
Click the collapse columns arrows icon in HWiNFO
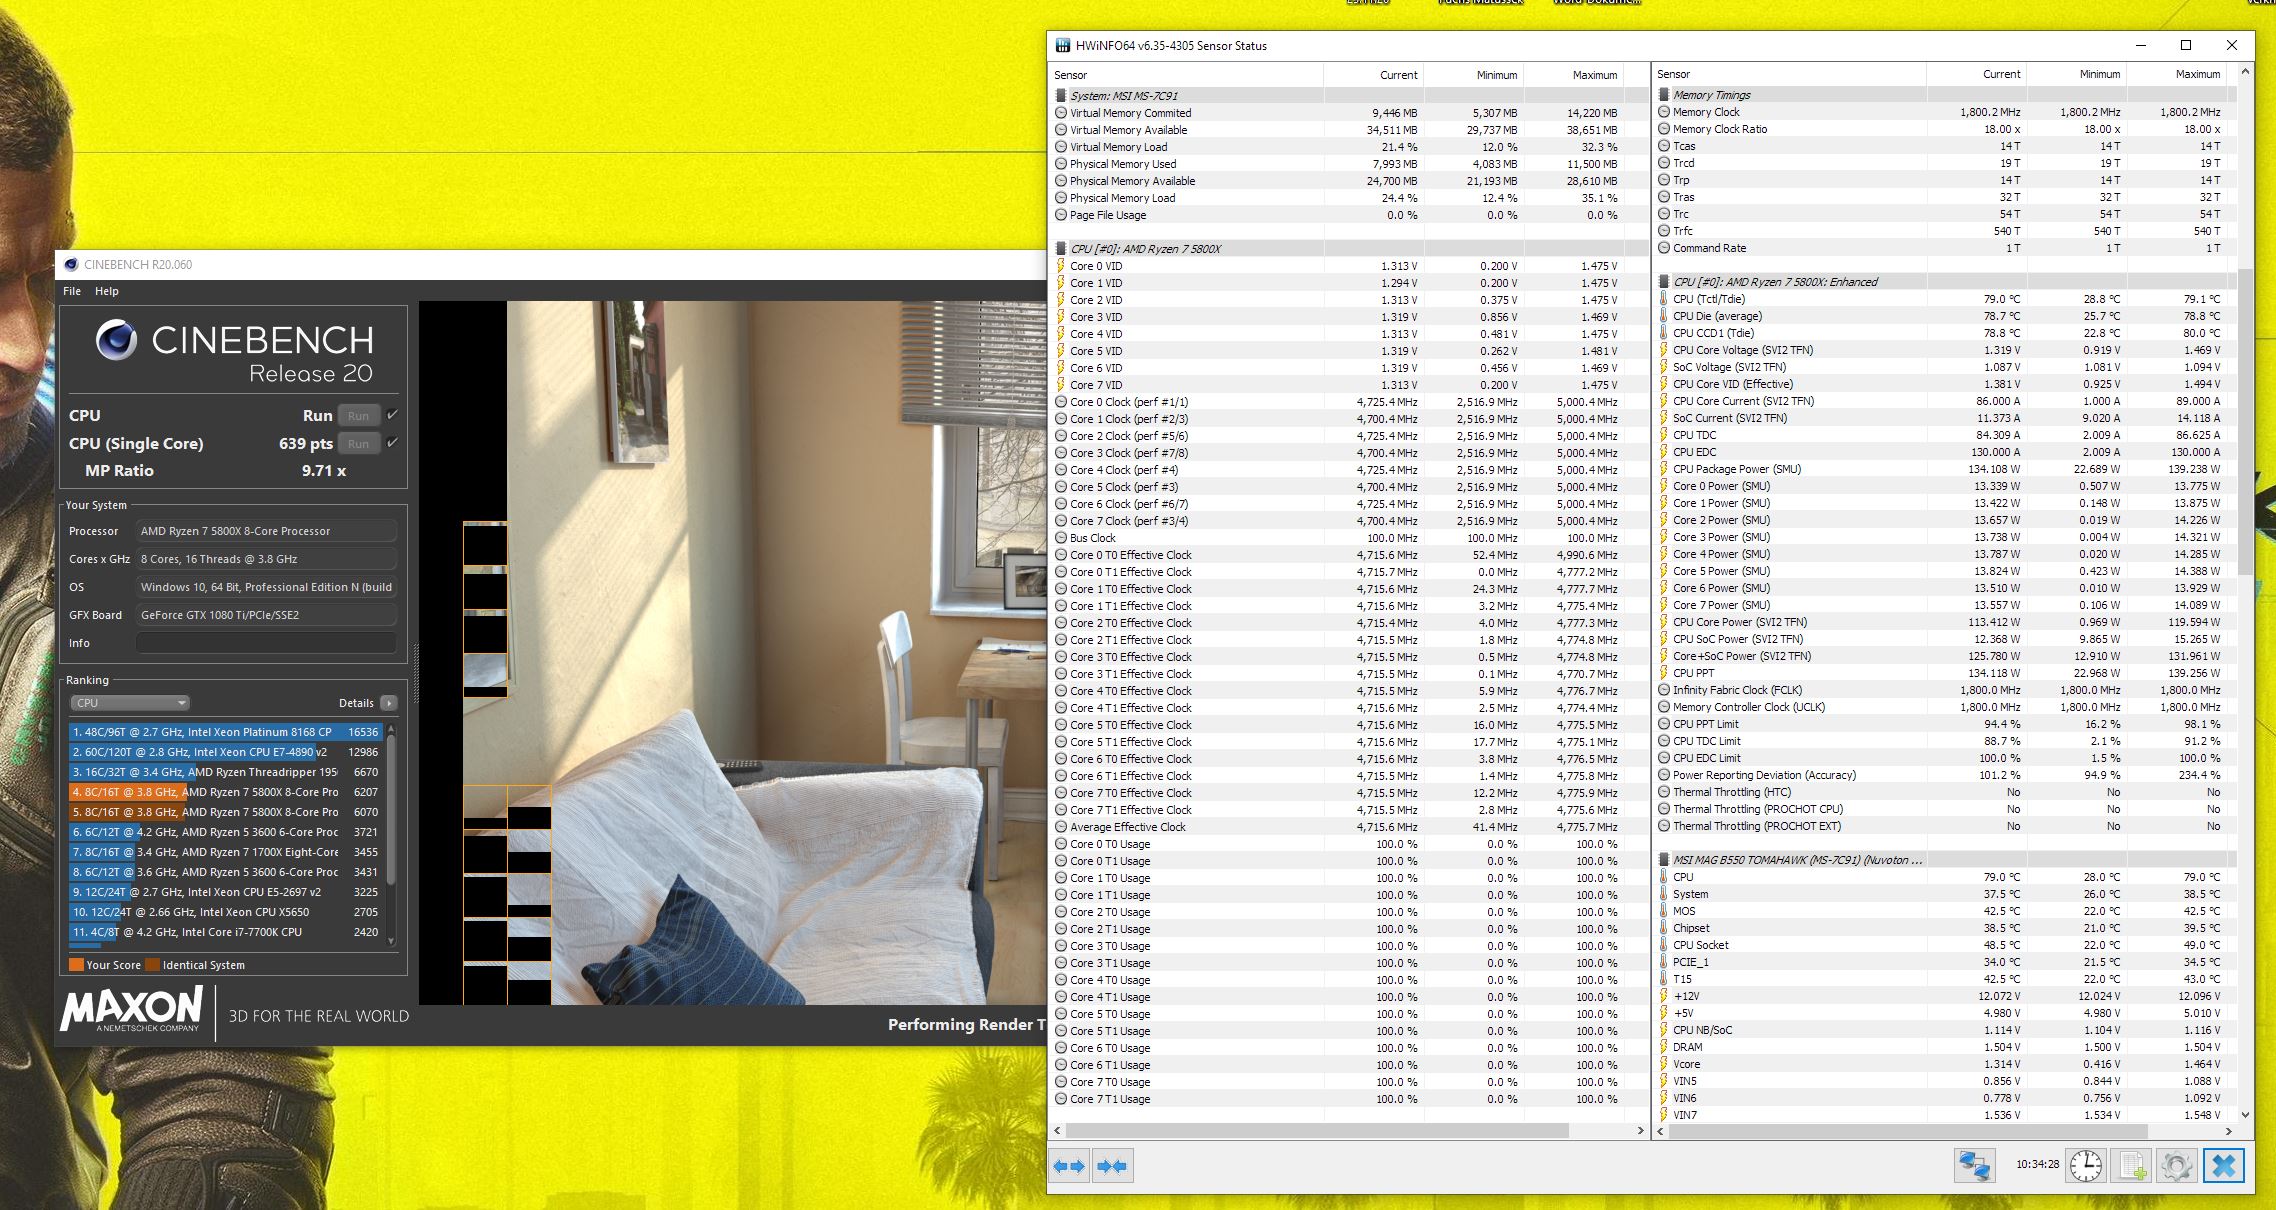pyautogui.click(x=1112, y=1166)
